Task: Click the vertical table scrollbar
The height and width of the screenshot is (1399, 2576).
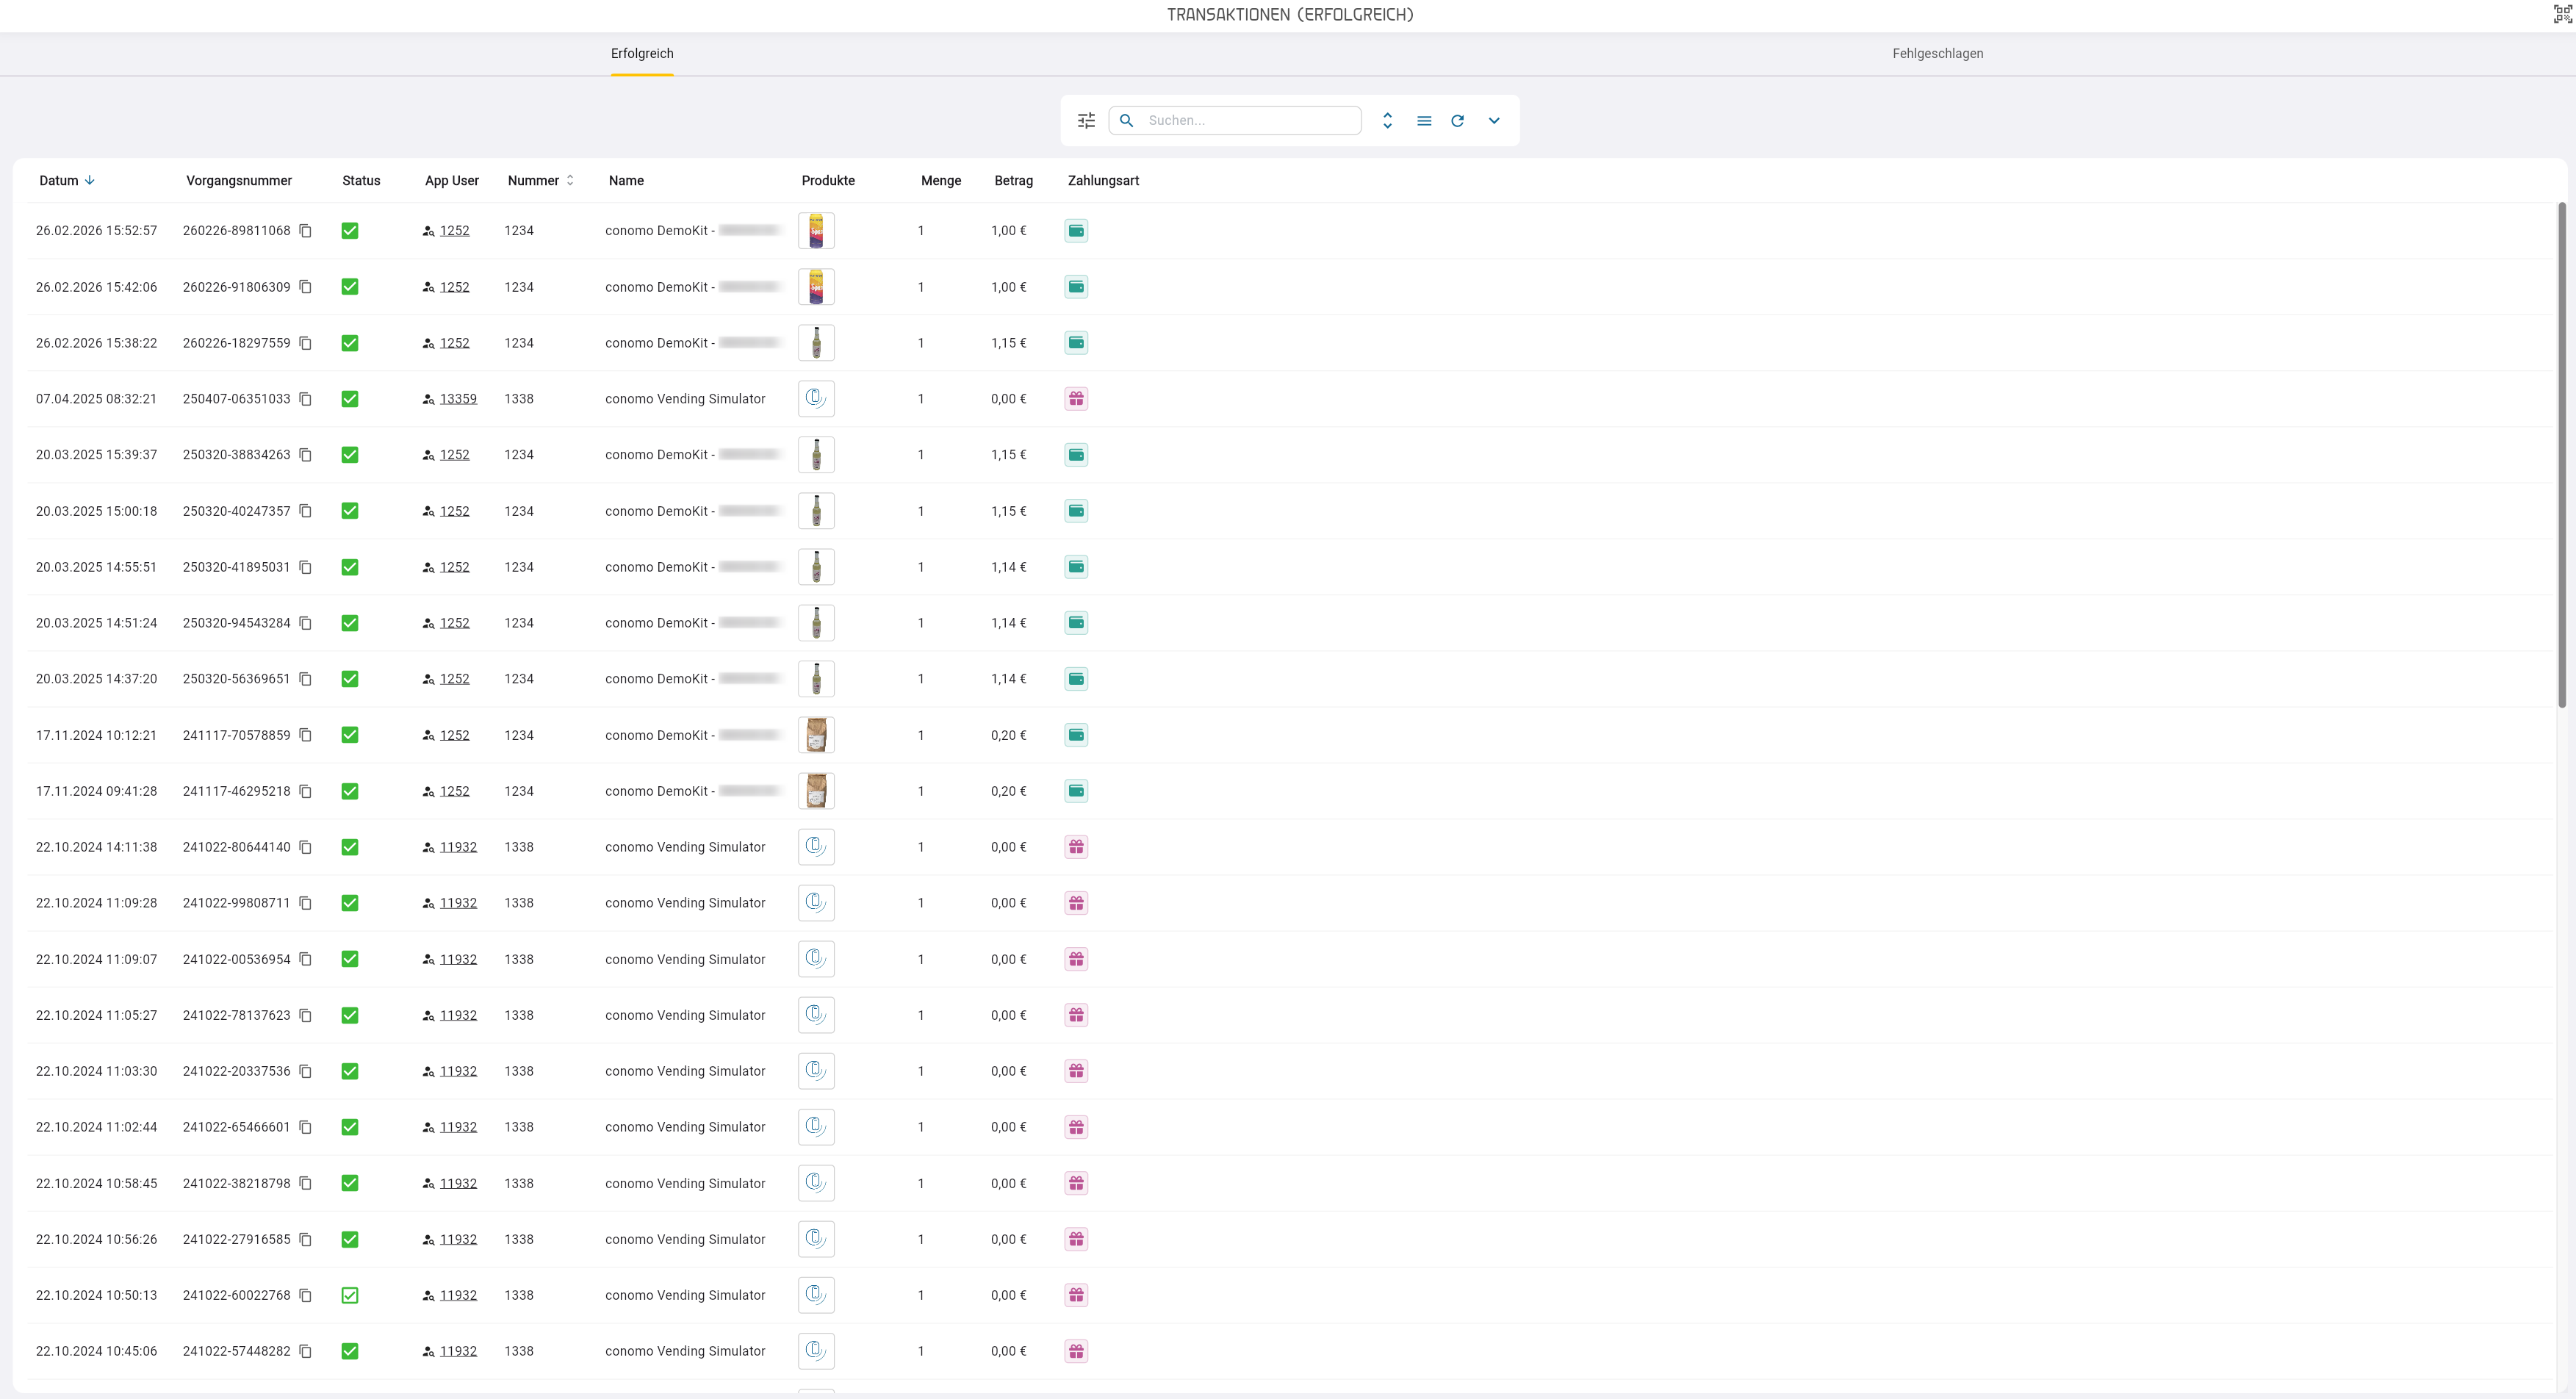Action: click(x=2562, y=455)
